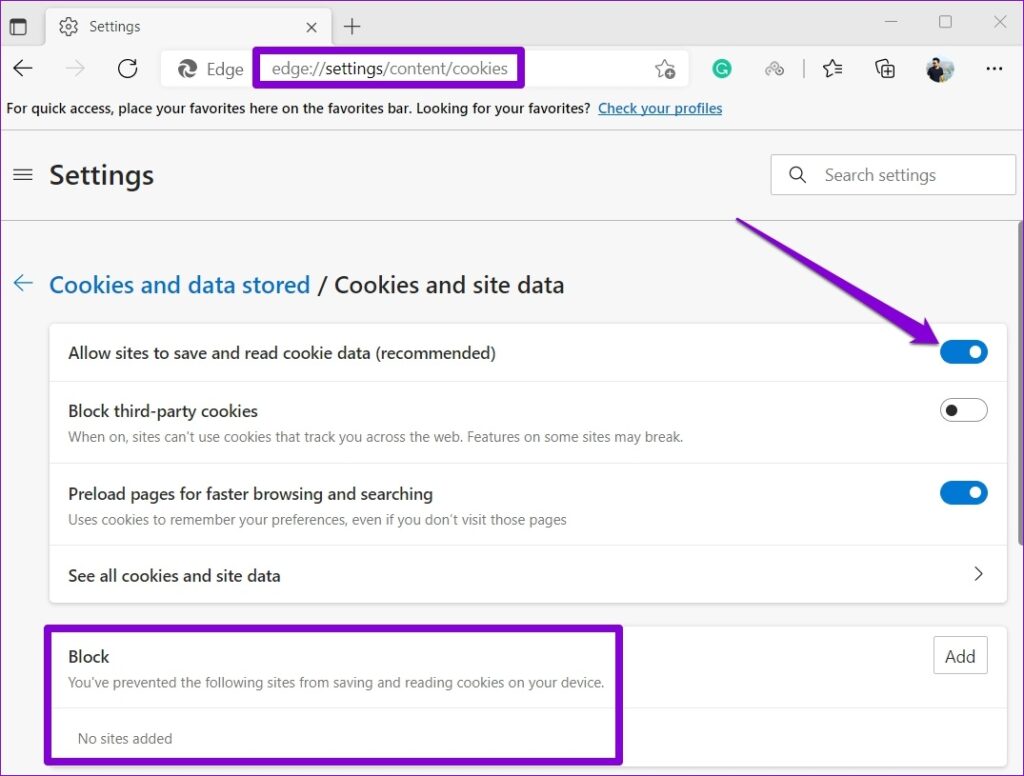Add this page to favorites via address bar star

click(x=665, y=68)
